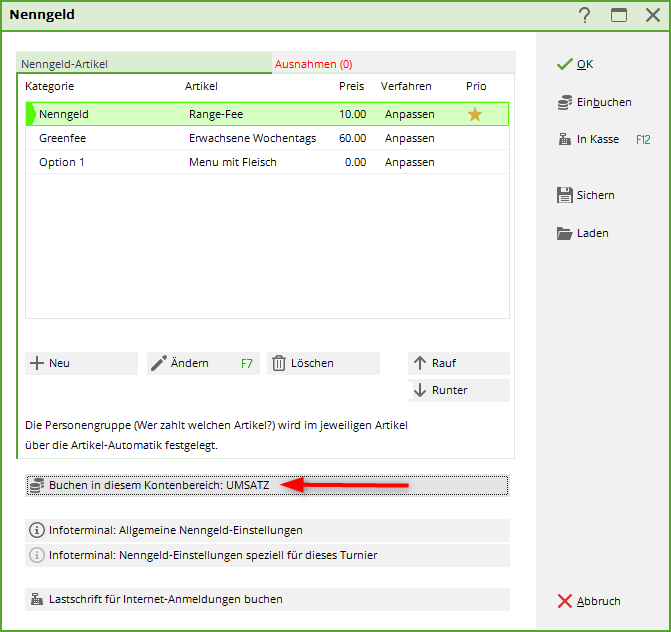
Task: Click Anpassen in the Range-Fee row
Action: 410,114
